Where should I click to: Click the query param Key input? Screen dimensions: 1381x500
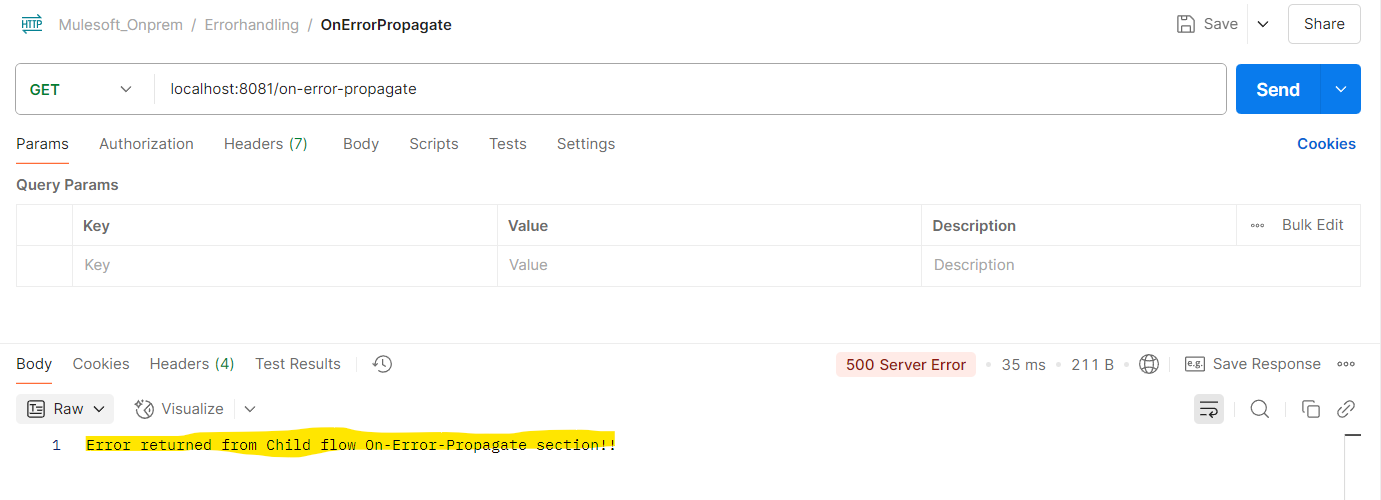pyautogui.click(x=285, y=265)
